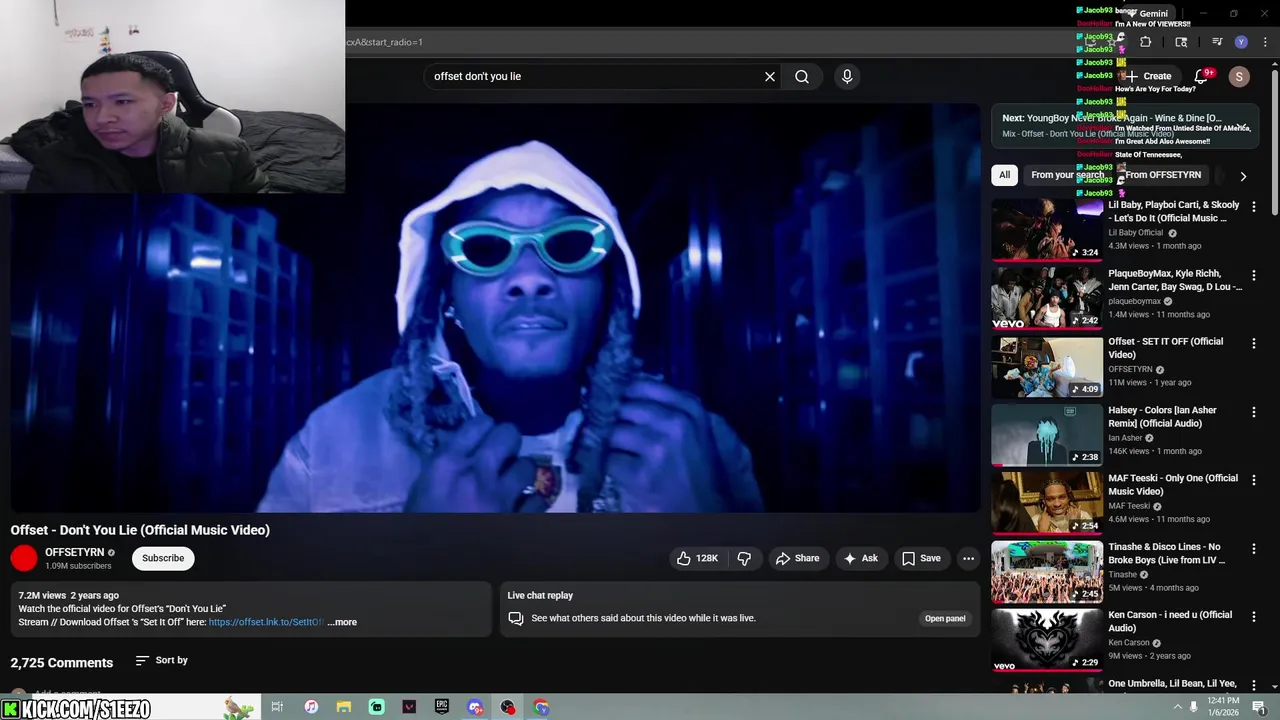Screen dimensions: 1280x720
Task: Expand the Mix playlist Next panel
Action: pos(1241,126)
